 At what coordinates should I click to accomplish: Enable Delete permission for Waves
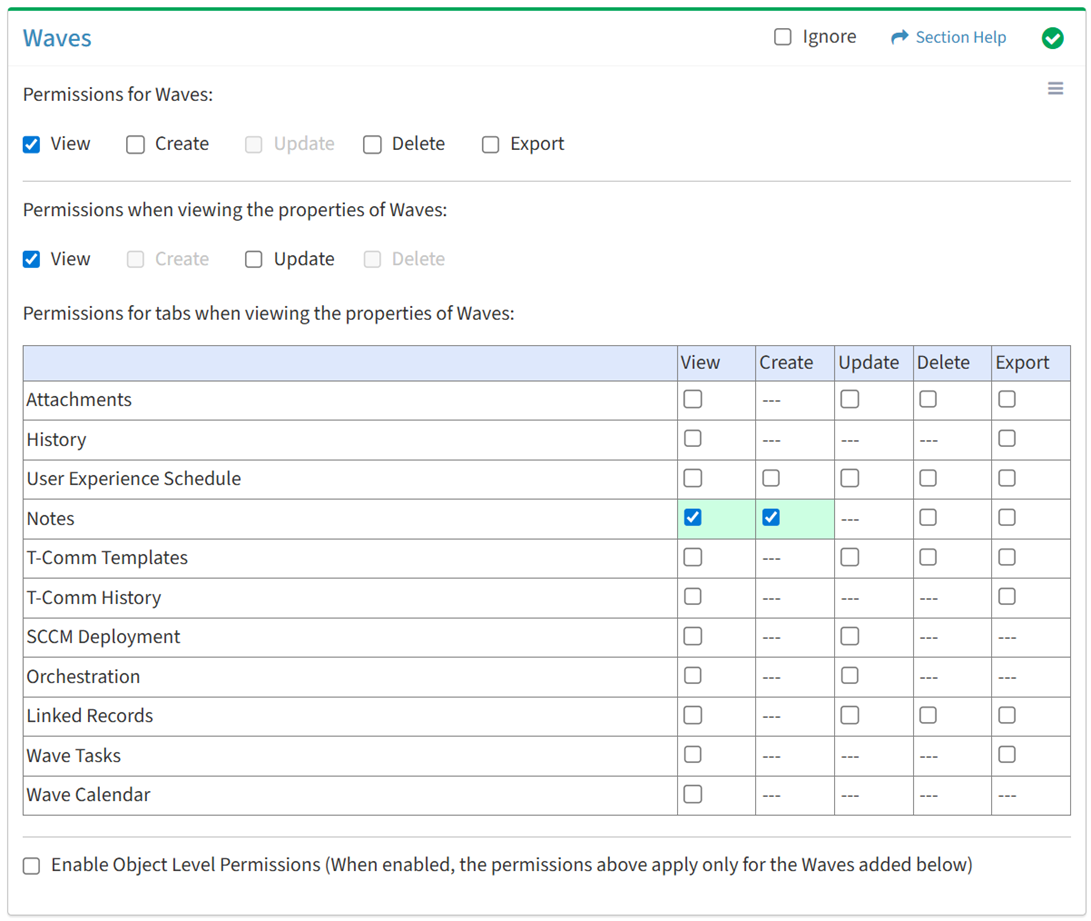[x=373, y=144]
